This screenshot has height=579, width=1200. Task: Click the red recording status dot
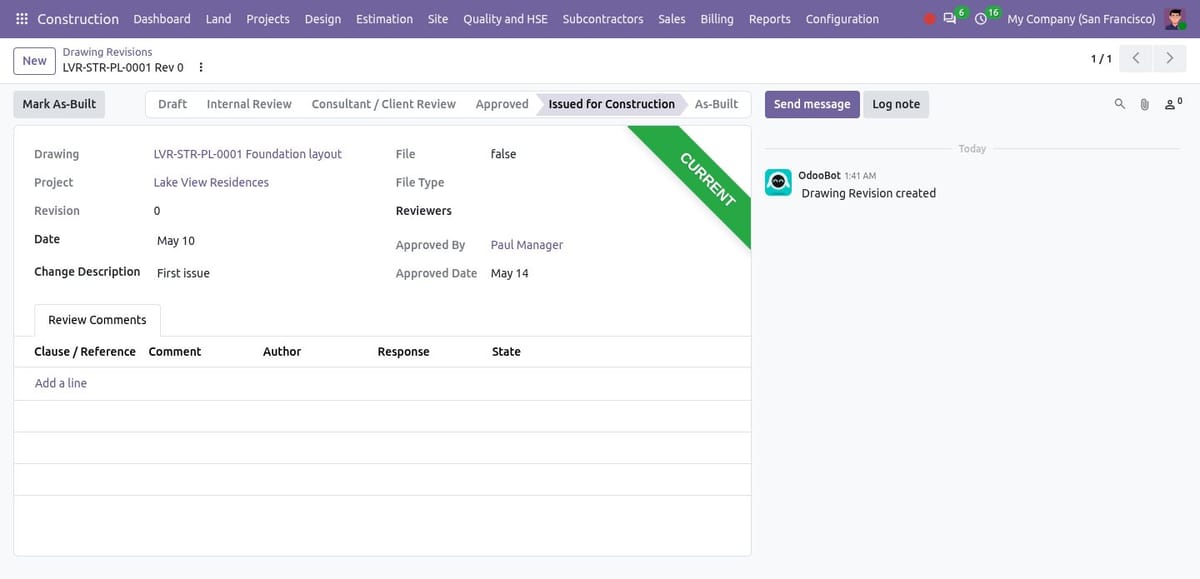[x=930, y=19]
